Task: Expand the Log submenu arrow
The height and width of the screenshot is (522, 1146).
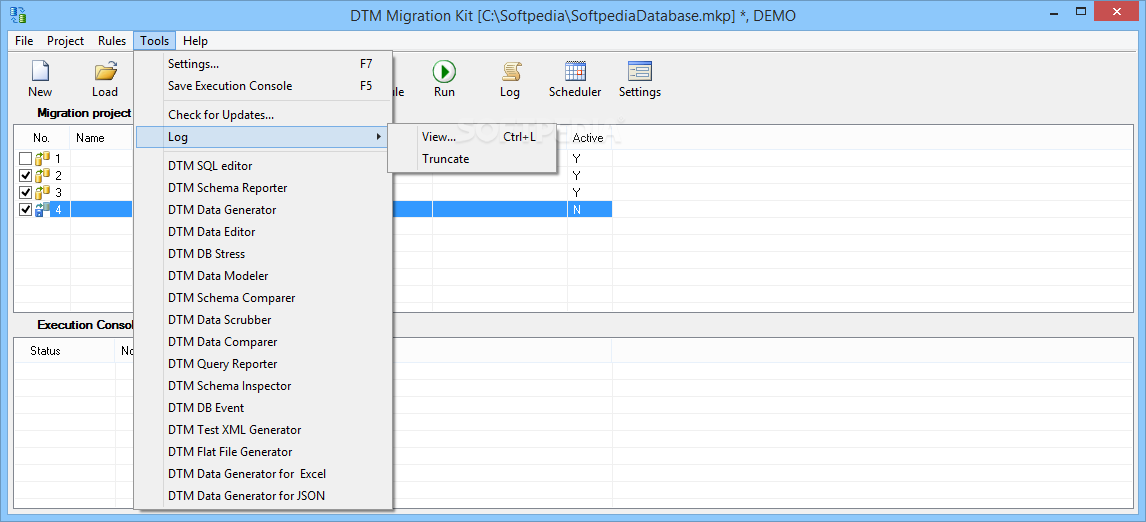Action: click(379, 137)
